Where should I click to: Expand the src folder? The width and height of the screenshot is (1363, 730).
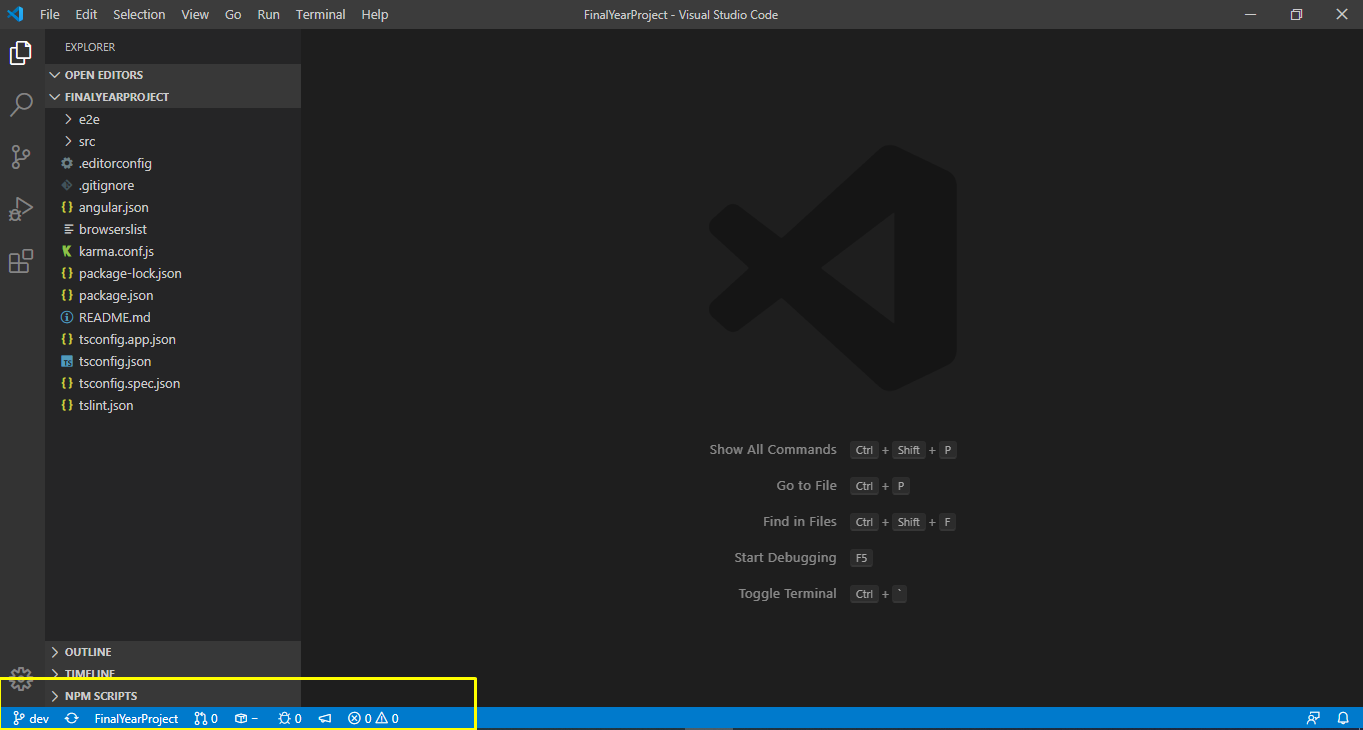173,141
